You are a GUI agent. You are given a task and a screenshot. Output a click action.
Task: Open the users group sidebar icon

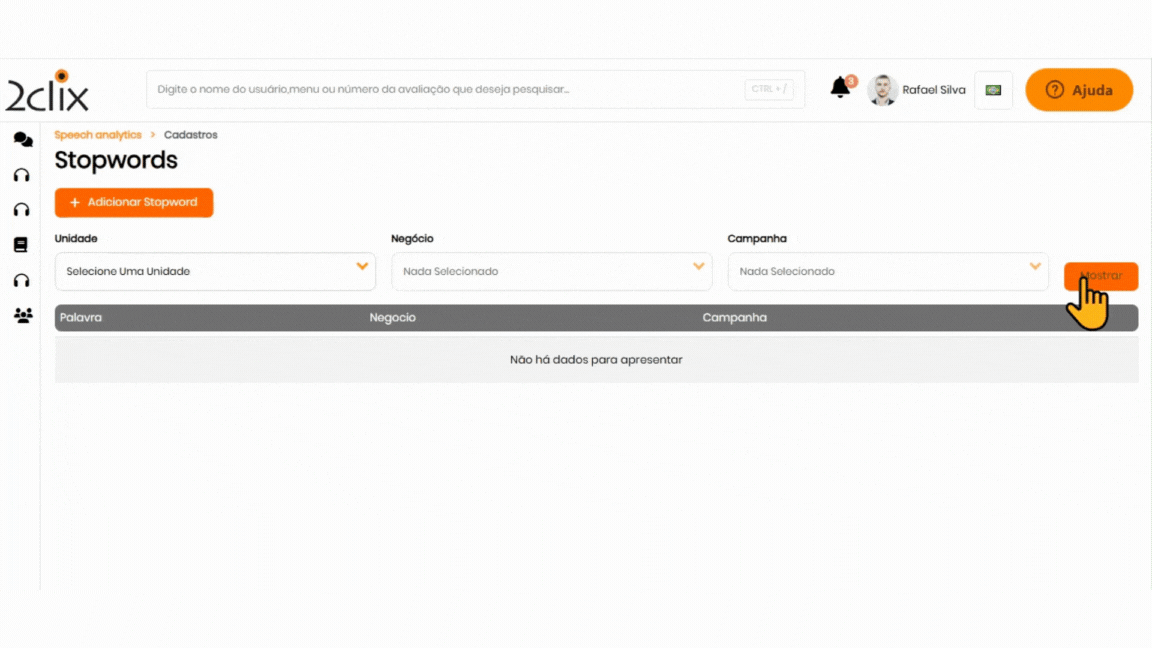click(22, 316)
